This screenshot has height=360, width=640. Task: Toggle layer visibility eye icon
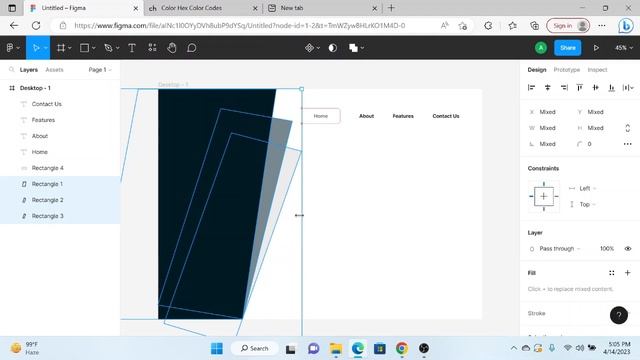(x=627, y=249)
